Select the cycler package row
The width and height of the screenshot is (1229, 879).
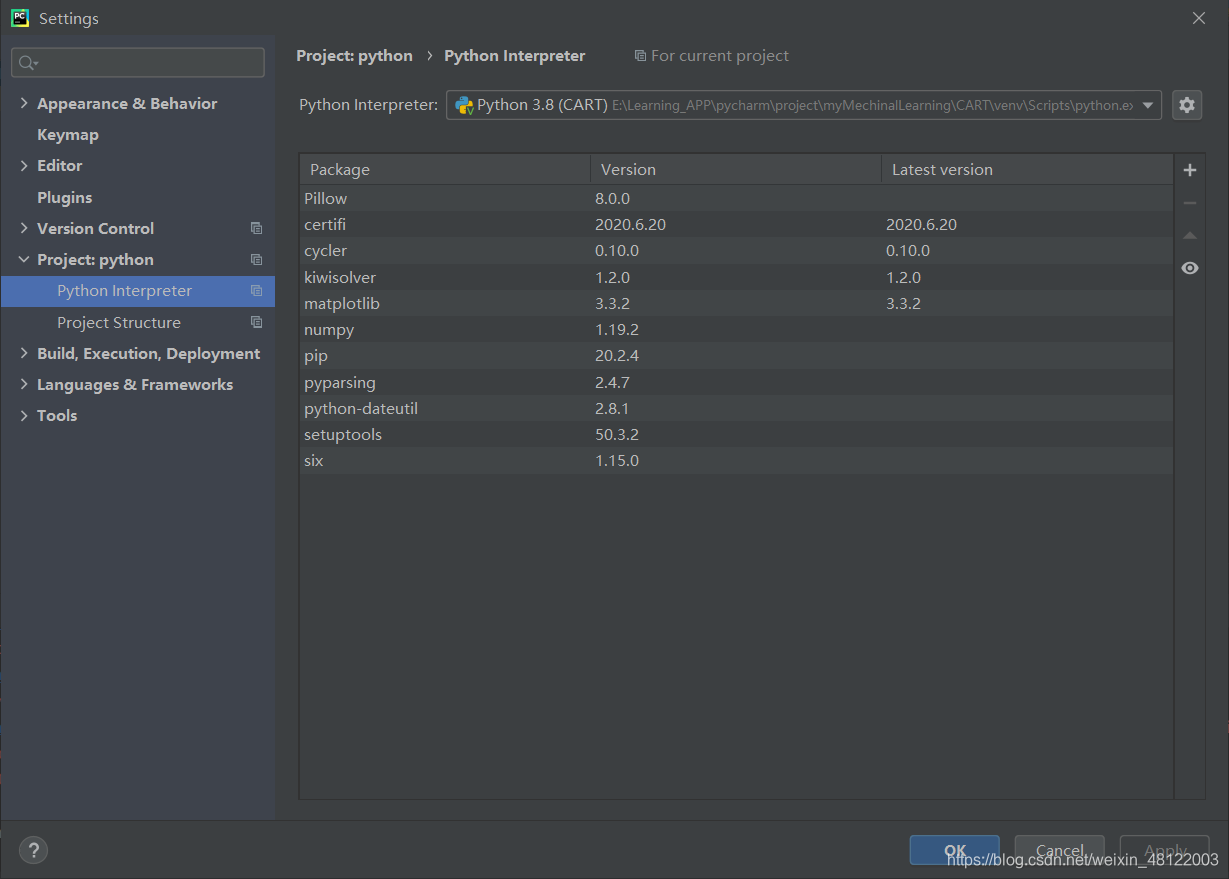tap(736, 251)
